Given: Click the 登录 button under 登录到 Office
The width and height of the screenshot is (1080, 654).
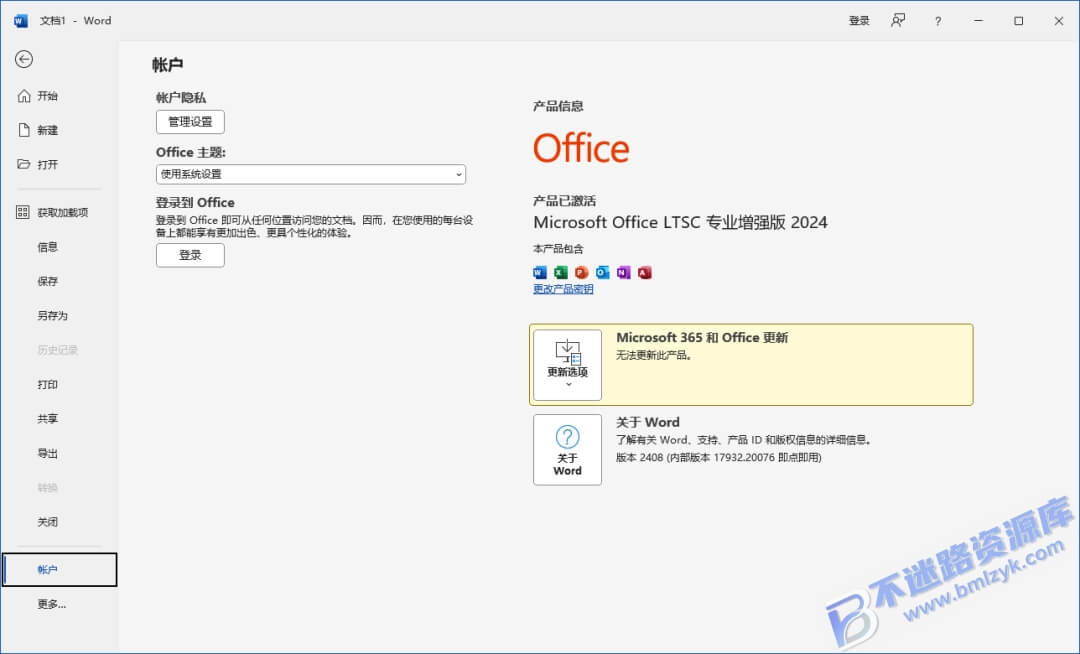Looking at the screenshot, I should (x=190, y=255).
